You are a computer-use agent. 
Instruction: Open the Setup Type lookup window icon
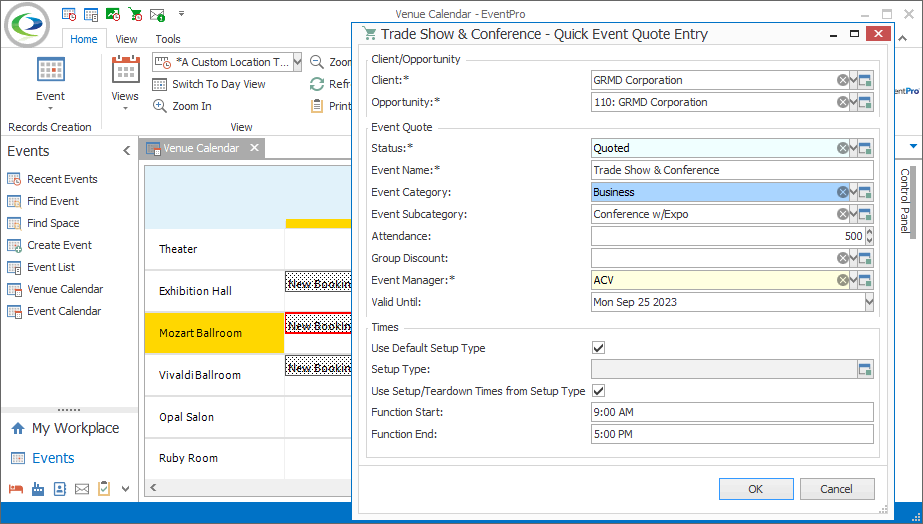click(x=865, y=369)
